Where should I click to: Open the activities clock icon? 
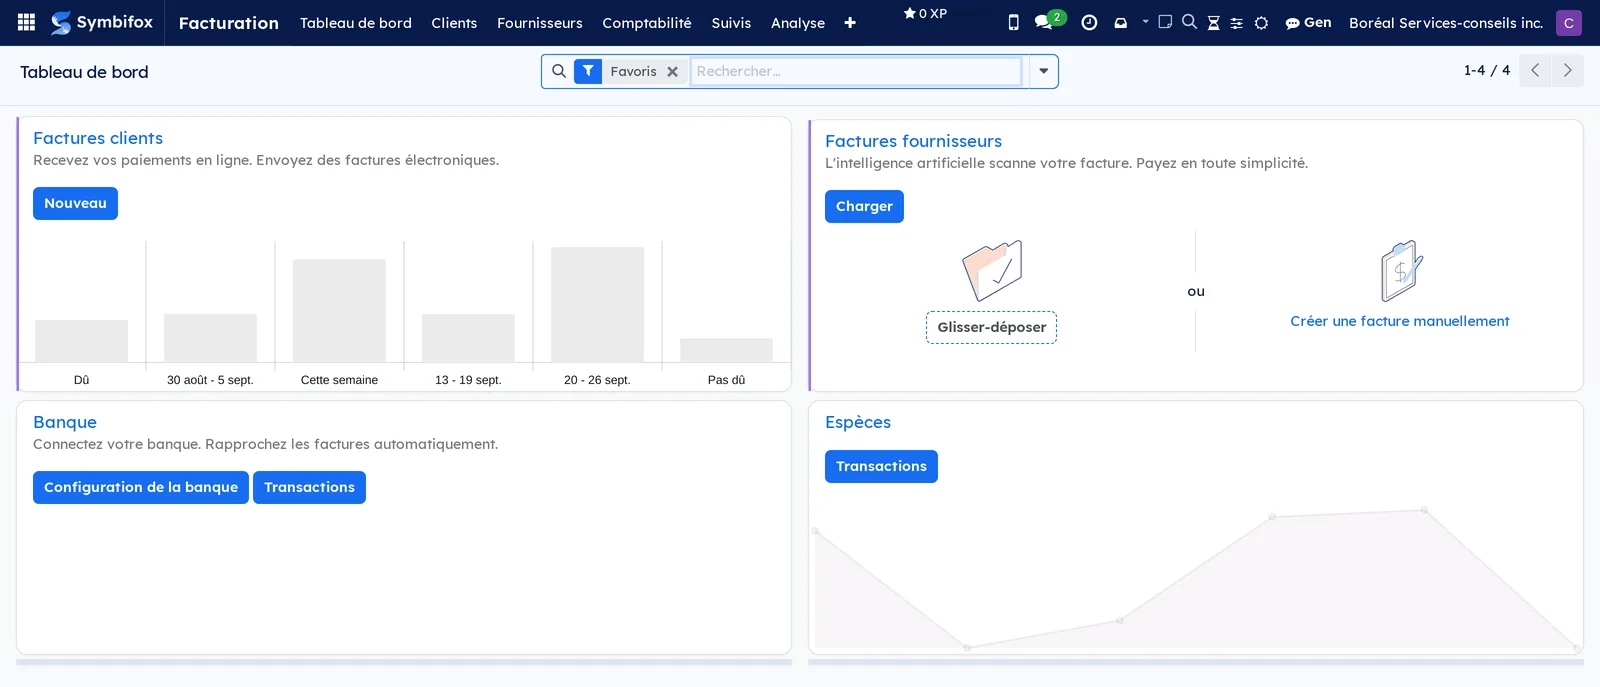point(1089,22)
